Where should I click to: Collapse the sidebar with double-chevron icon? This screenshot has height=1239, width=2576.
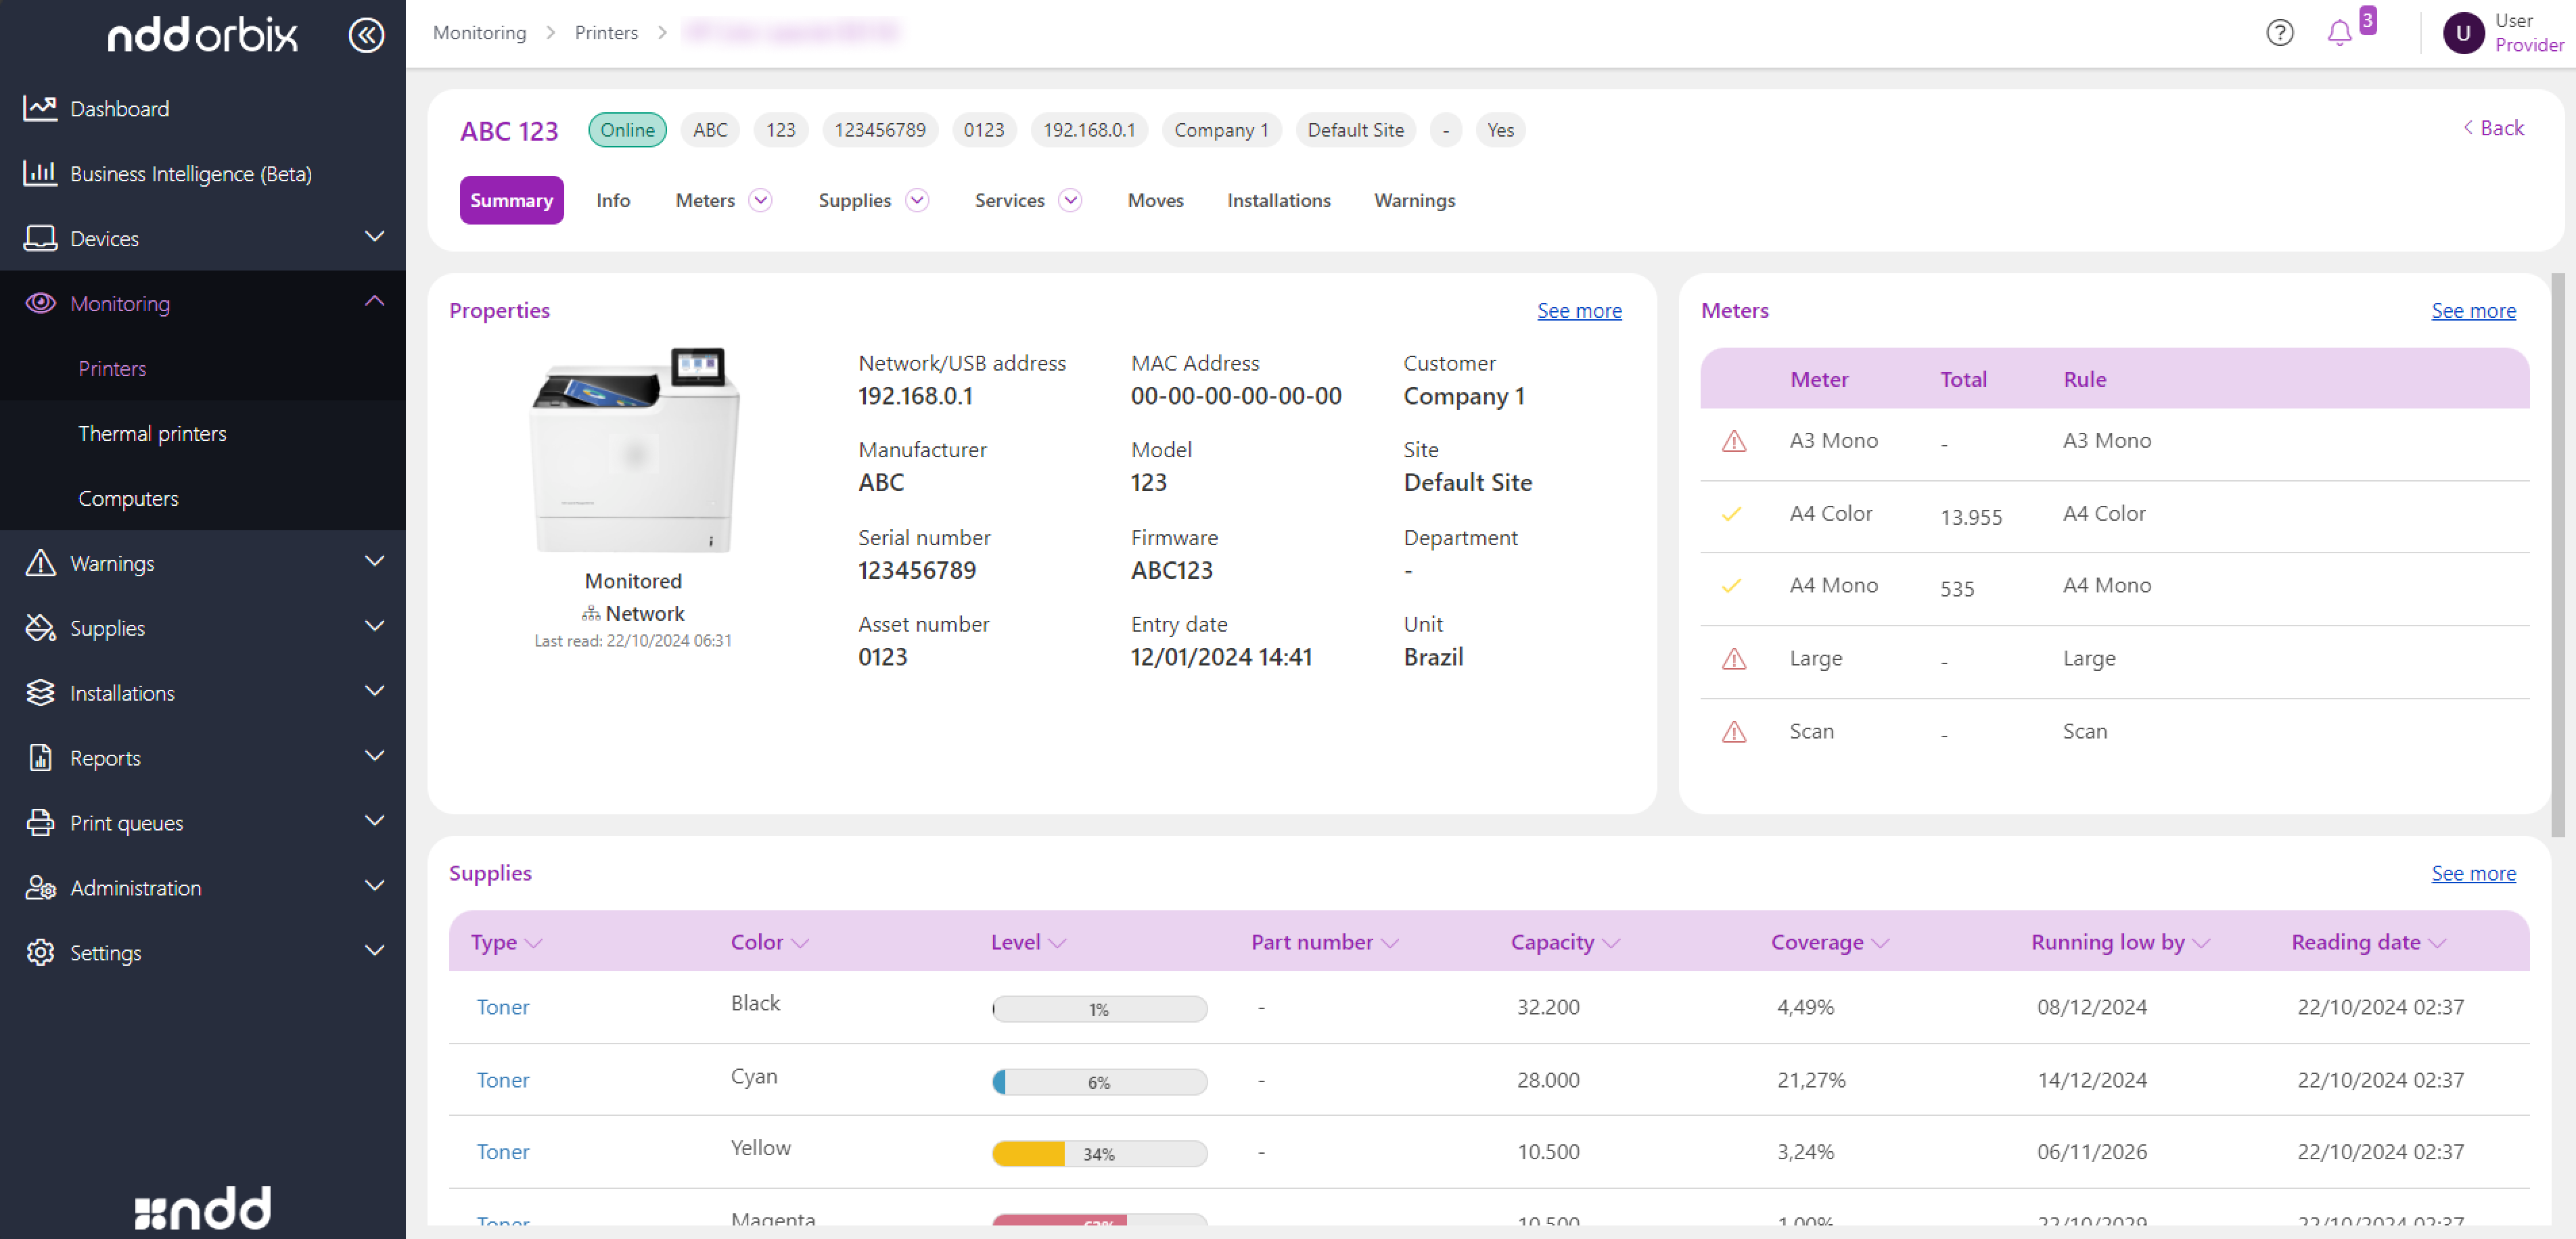pyautogui.click(x=366, y=35)
